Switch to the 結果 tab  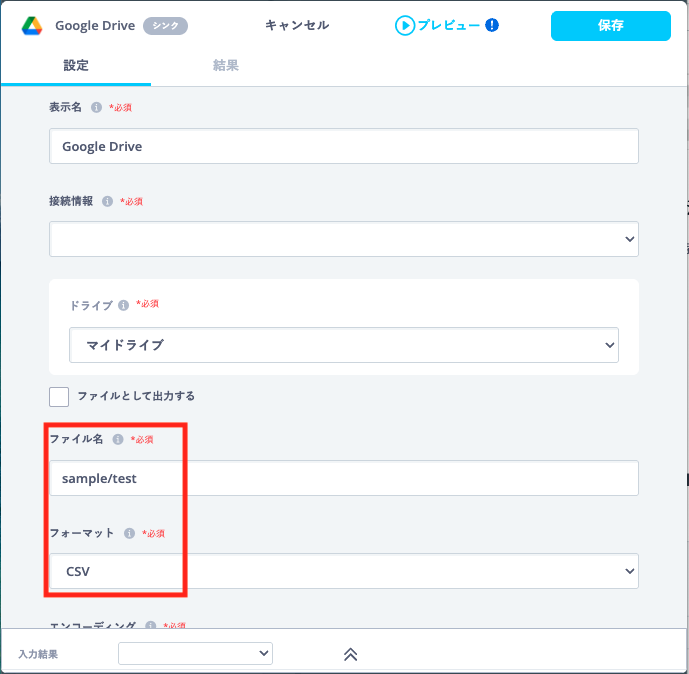coord(225,65)
